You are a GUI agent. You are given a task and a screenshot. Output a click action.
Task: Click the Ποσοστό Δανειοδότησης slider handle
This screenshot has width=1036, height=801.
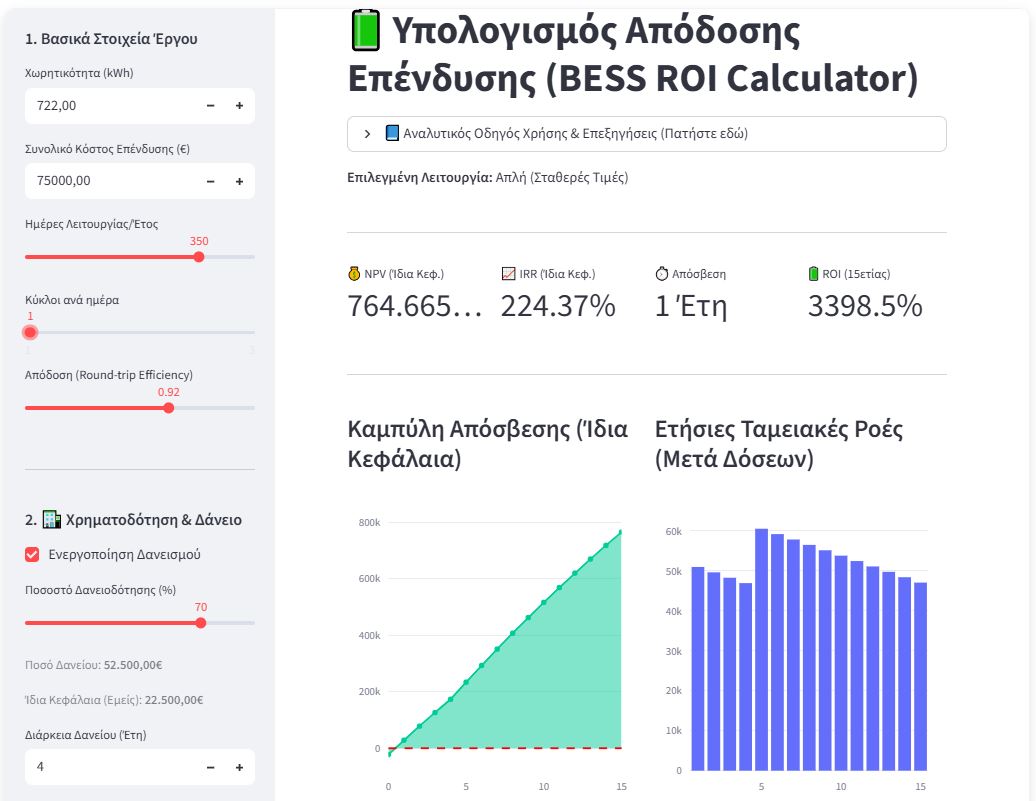tap(201, 623)
